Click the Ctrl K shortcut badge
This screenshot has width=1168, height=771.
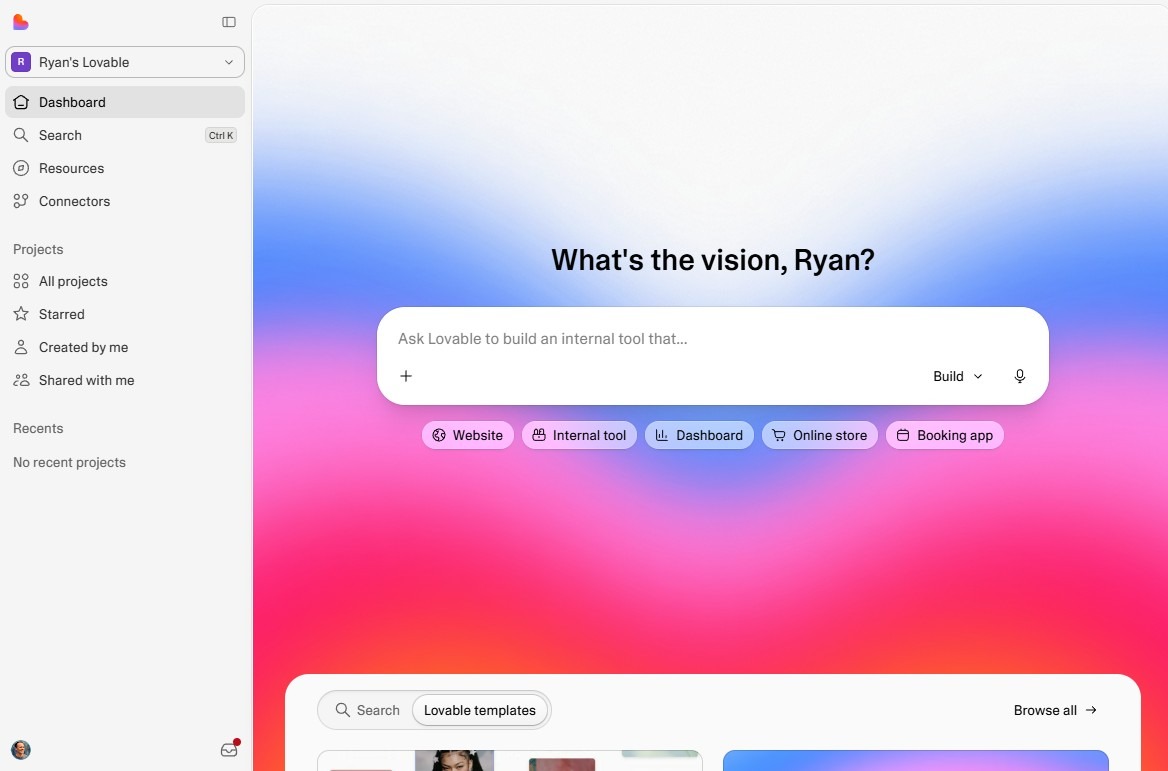tap(221, 136)
